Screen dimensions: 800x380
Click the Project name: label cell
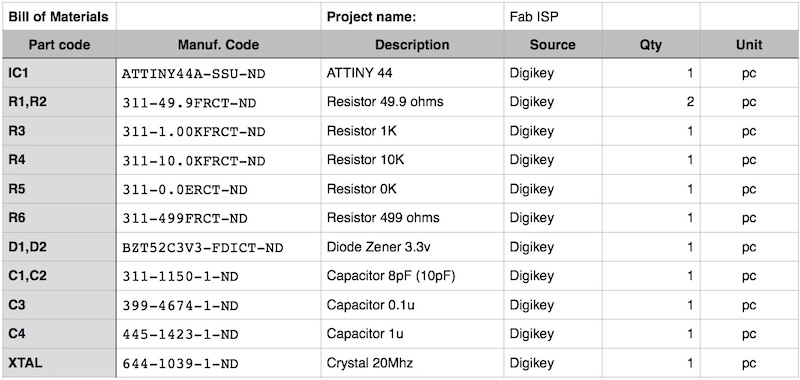point(412,16)
